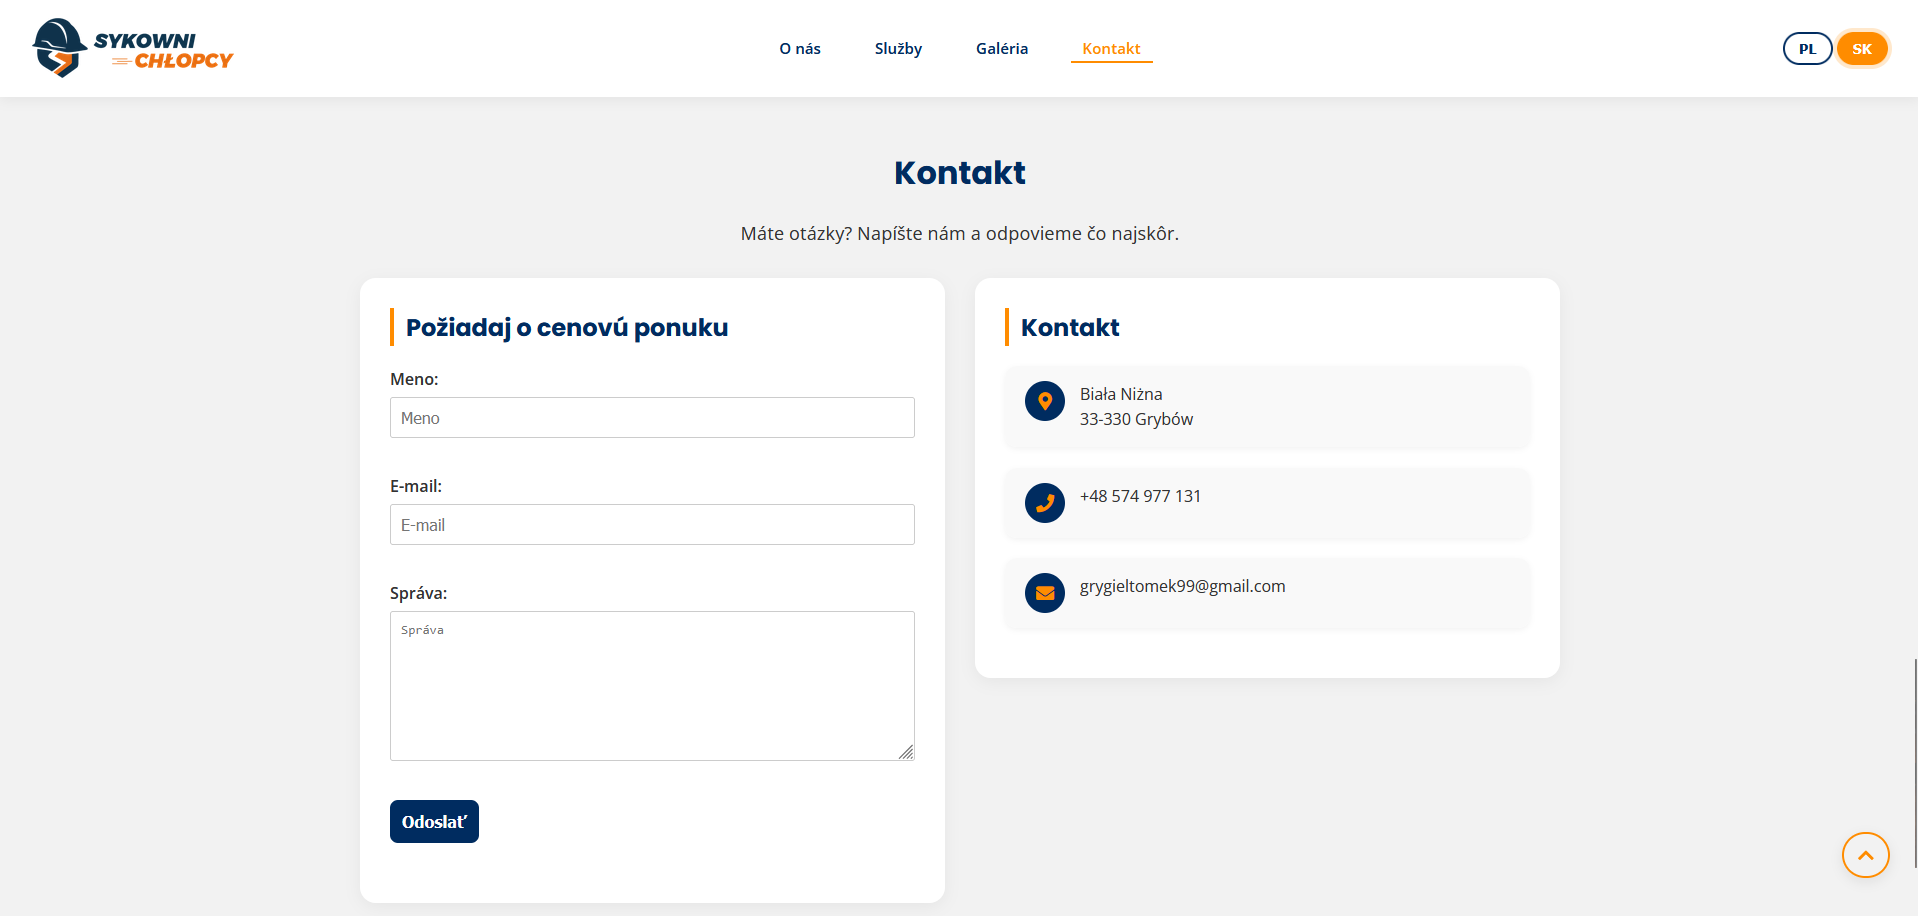Click the Kontakt section heading icon bar
1918x916 pixels.
[1005, 327]
